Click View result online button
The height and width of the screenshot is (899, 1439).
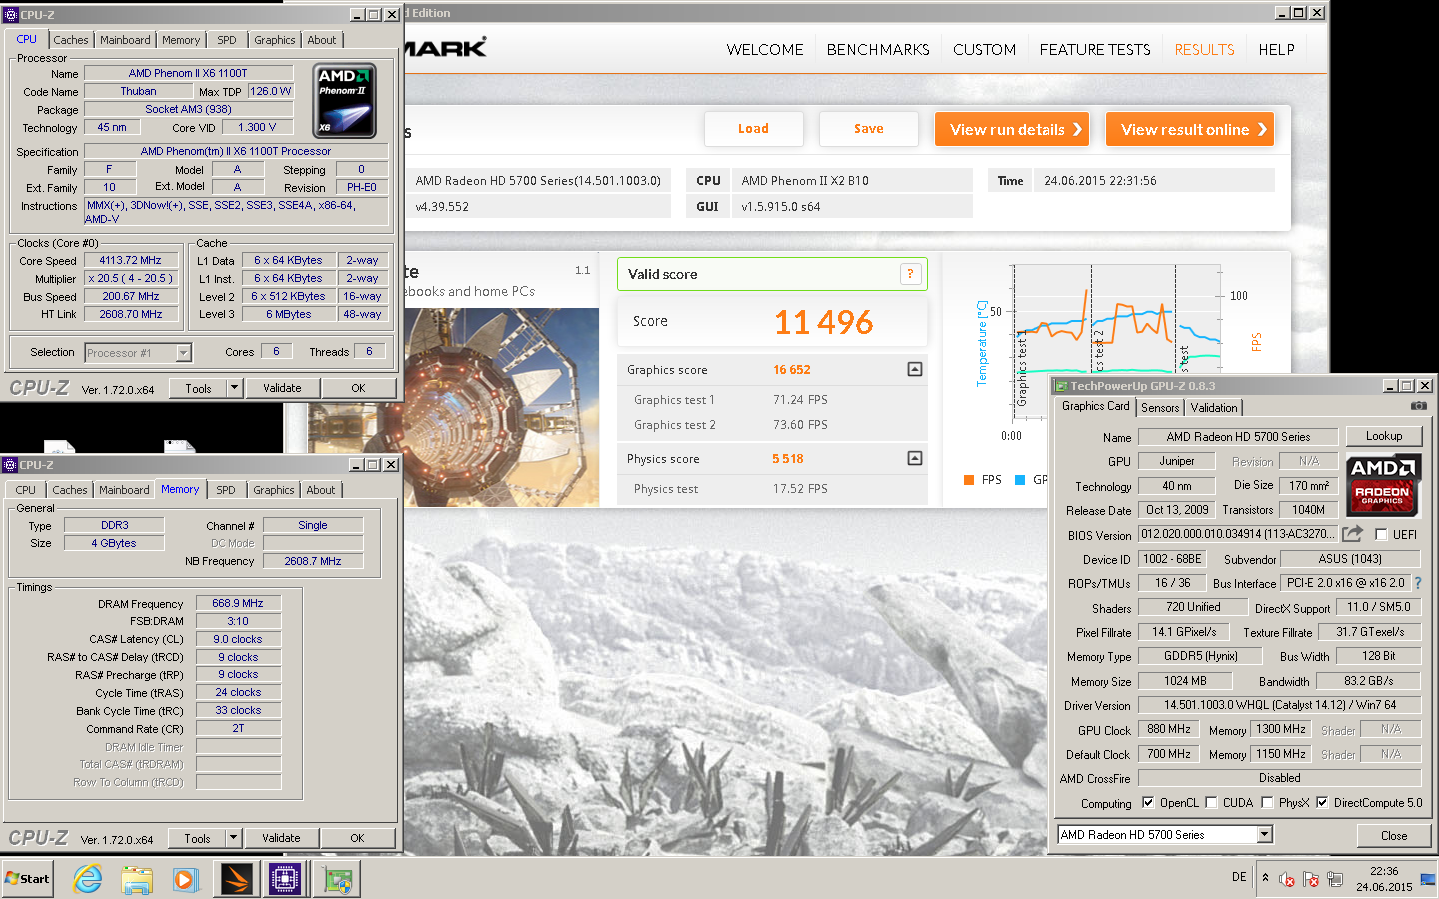coord(1190,129)
